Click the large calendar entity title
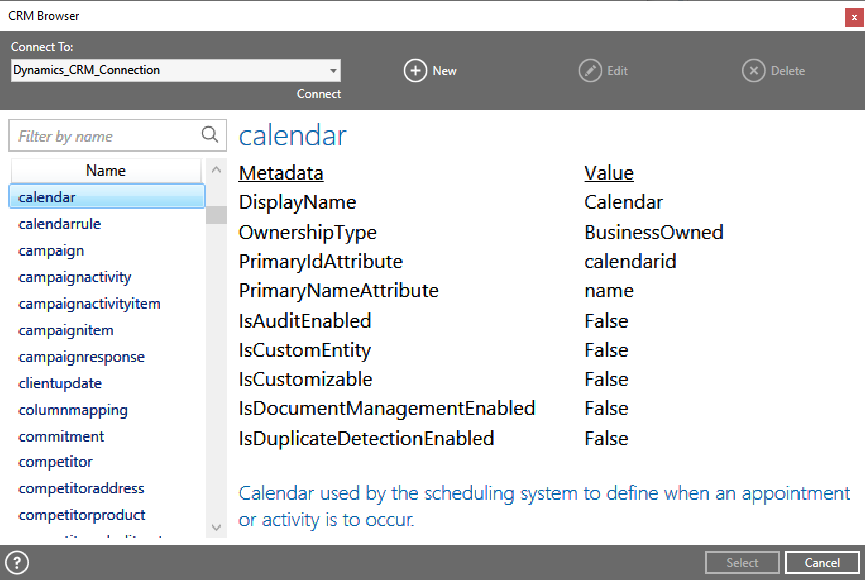 [292, 136]
